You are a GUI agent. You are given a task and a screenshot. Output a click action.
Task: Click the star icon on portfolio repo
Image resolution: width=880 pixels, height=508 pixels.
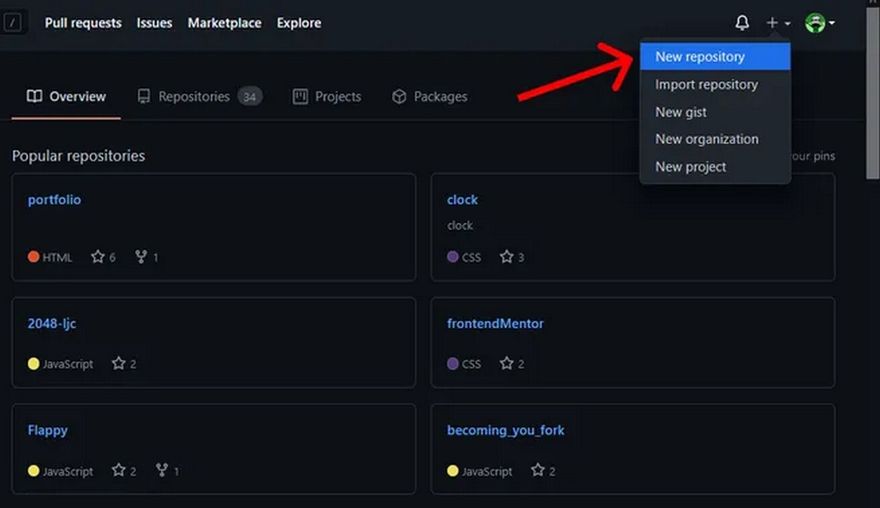pos(98,257)
